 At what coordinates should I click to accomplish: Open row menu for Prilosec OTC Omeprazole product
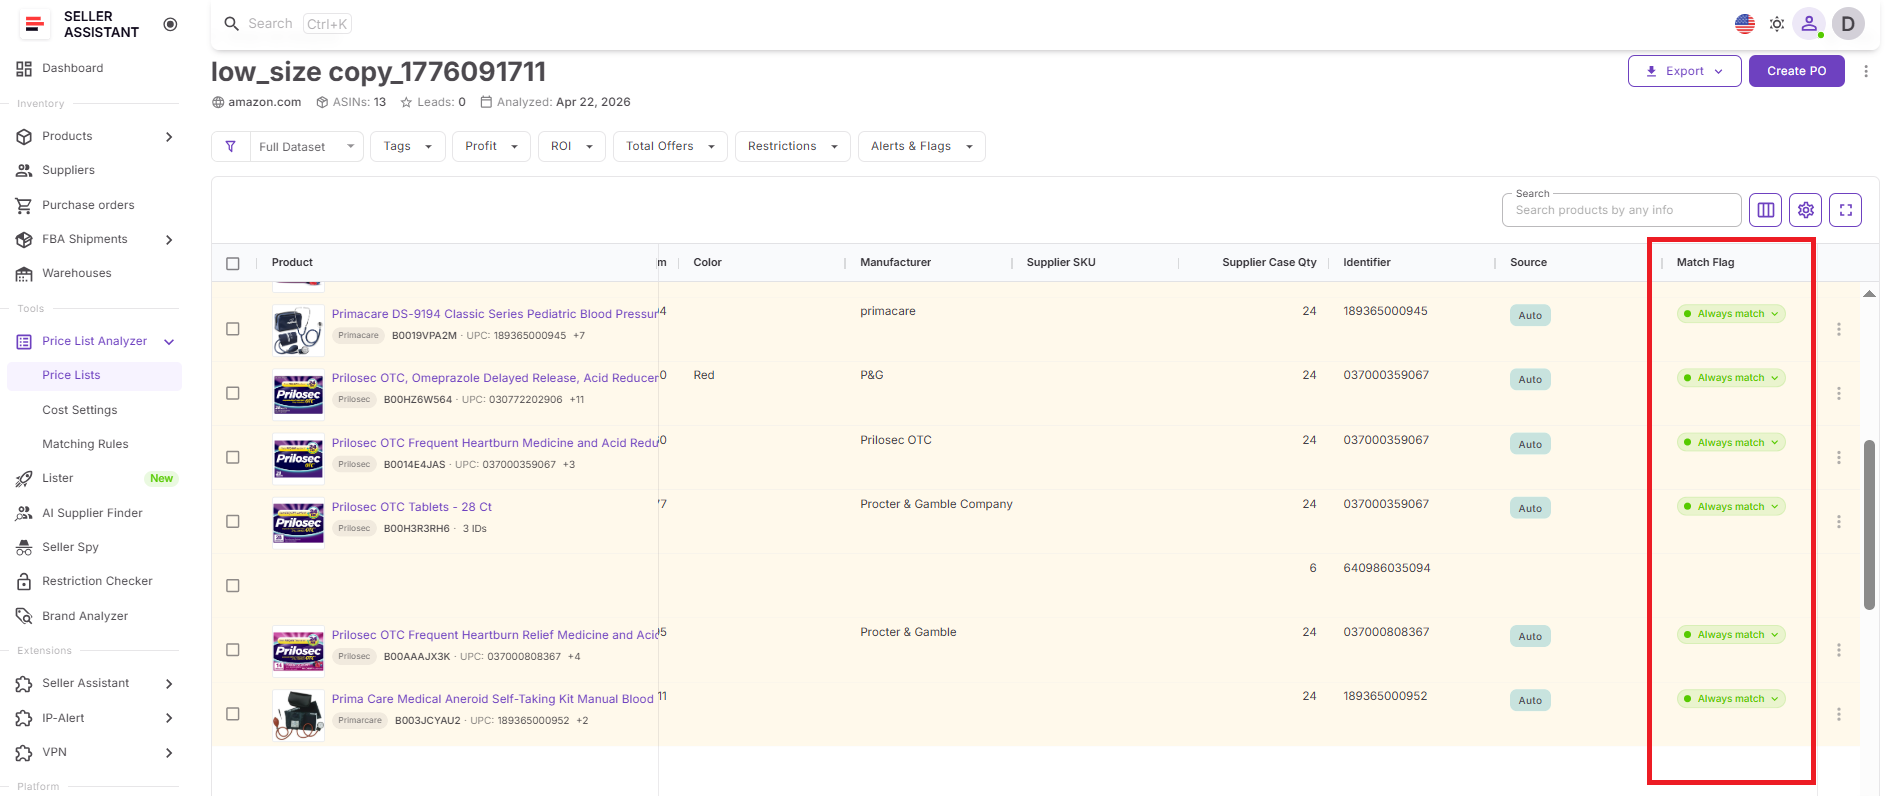tap(1839, 393)
